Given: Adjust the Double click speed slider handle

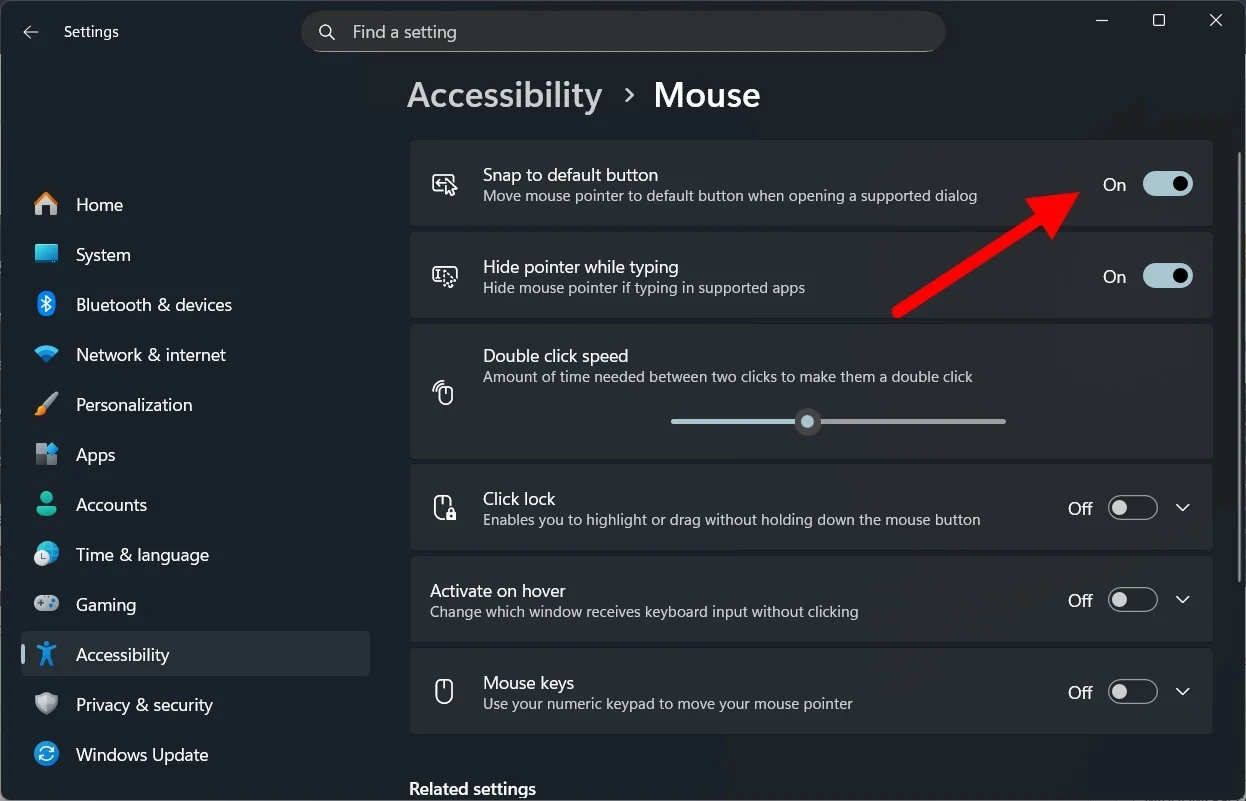Looking at the screenshot, I should tap(807, 421).
